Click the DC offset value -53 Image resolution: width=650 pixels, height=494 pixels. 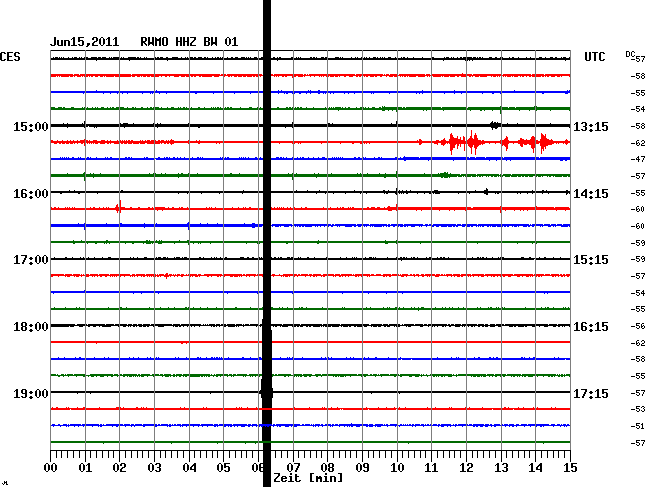pyautogui.click(x=638, y=409)
